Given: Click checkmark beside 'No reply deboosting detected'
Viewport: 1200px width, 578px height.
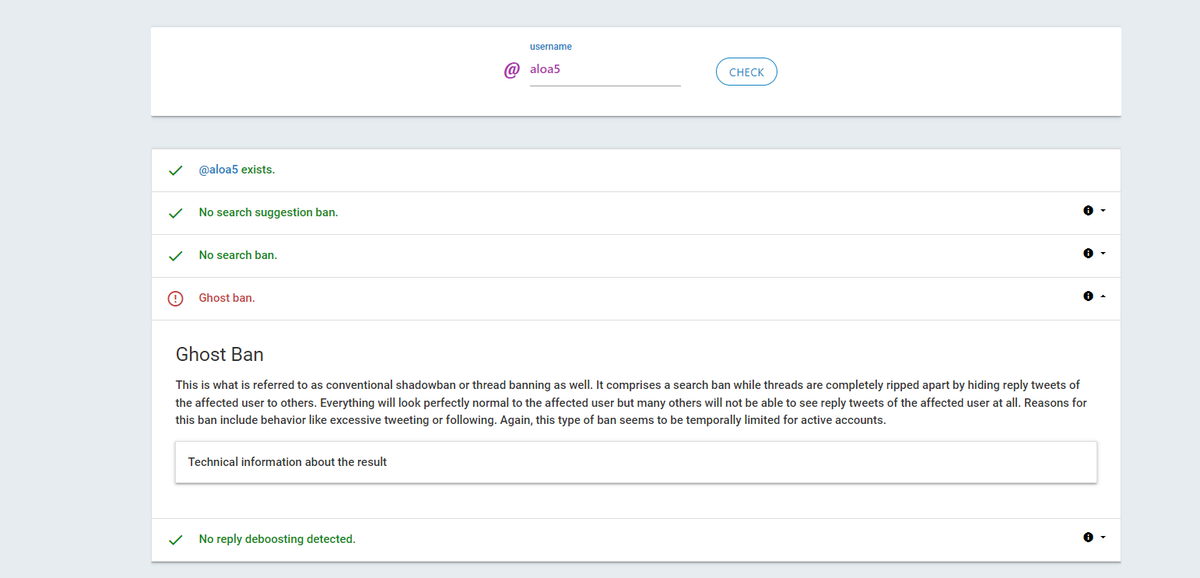Looking at the screenshot, I should pos(176,539).
